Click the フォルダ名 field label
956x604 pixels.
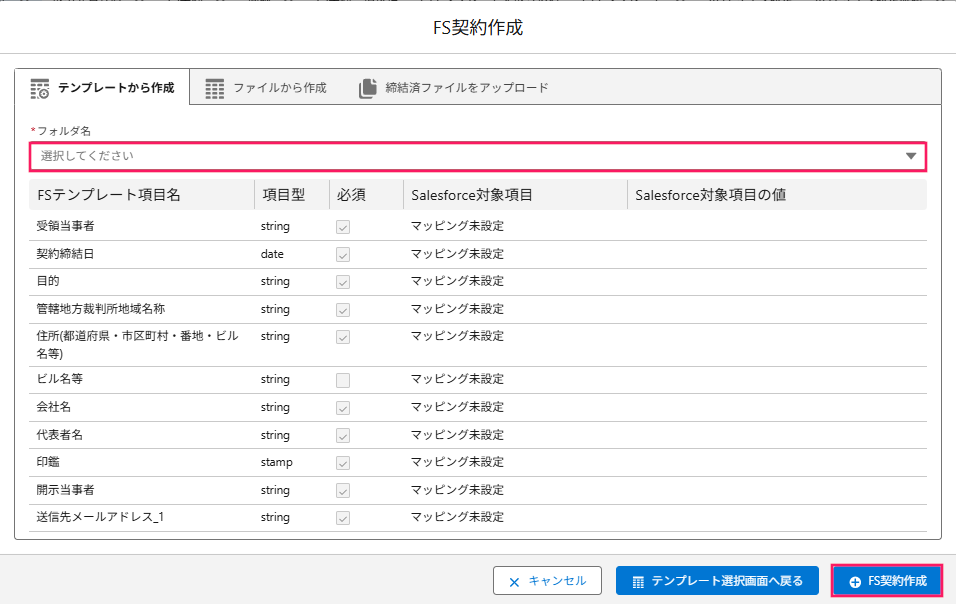pyautogui.click(x=64, y=131)
